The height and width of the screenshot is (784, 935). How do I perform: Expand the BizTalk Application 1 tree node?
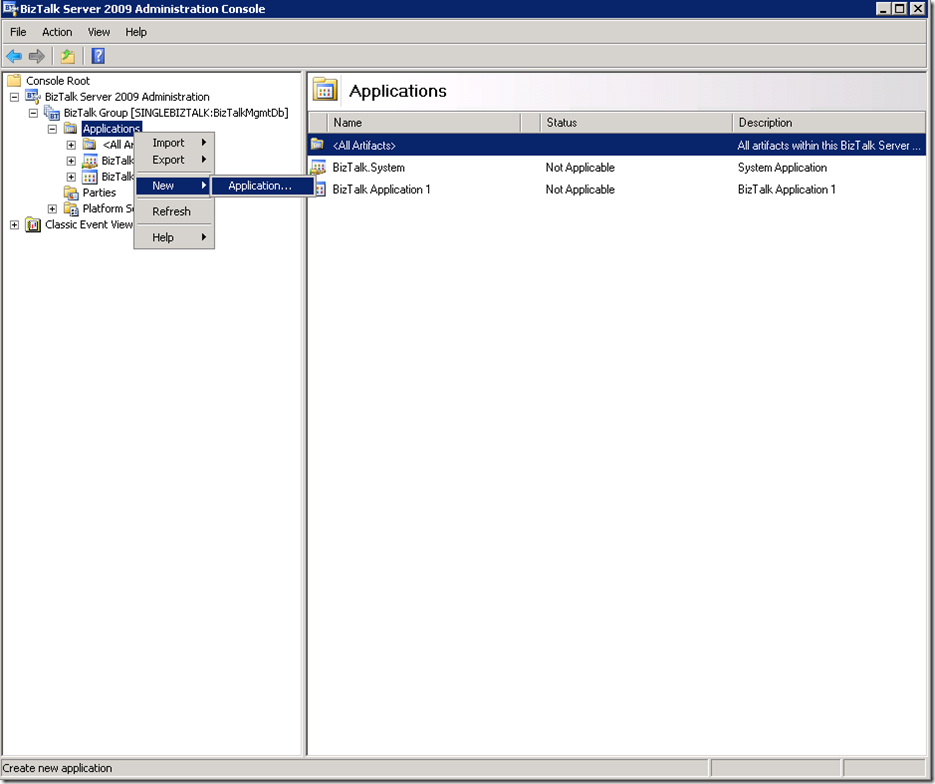click(71, 177)
